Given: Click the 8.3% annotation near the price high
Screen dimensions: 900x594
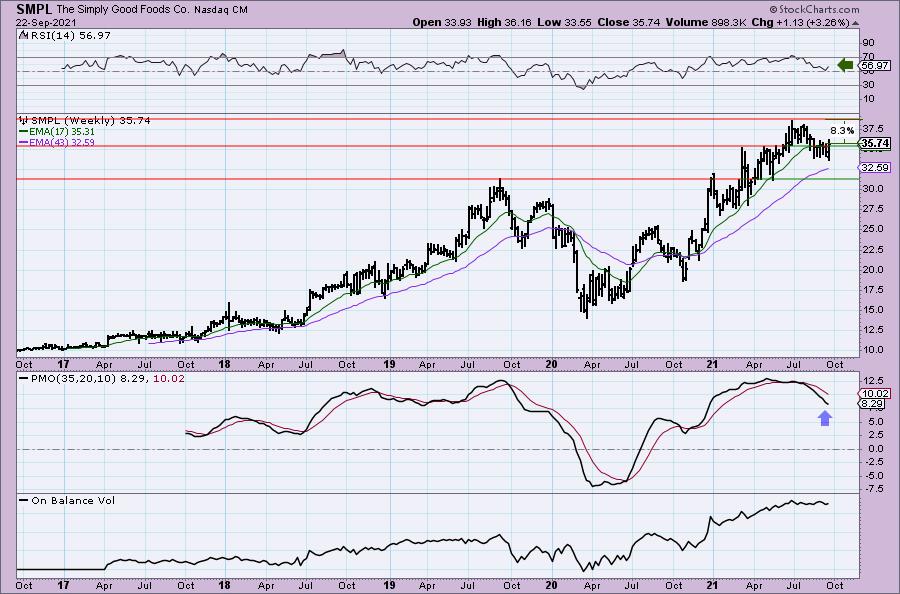Looking at the screenshot, I should point(842,130).
